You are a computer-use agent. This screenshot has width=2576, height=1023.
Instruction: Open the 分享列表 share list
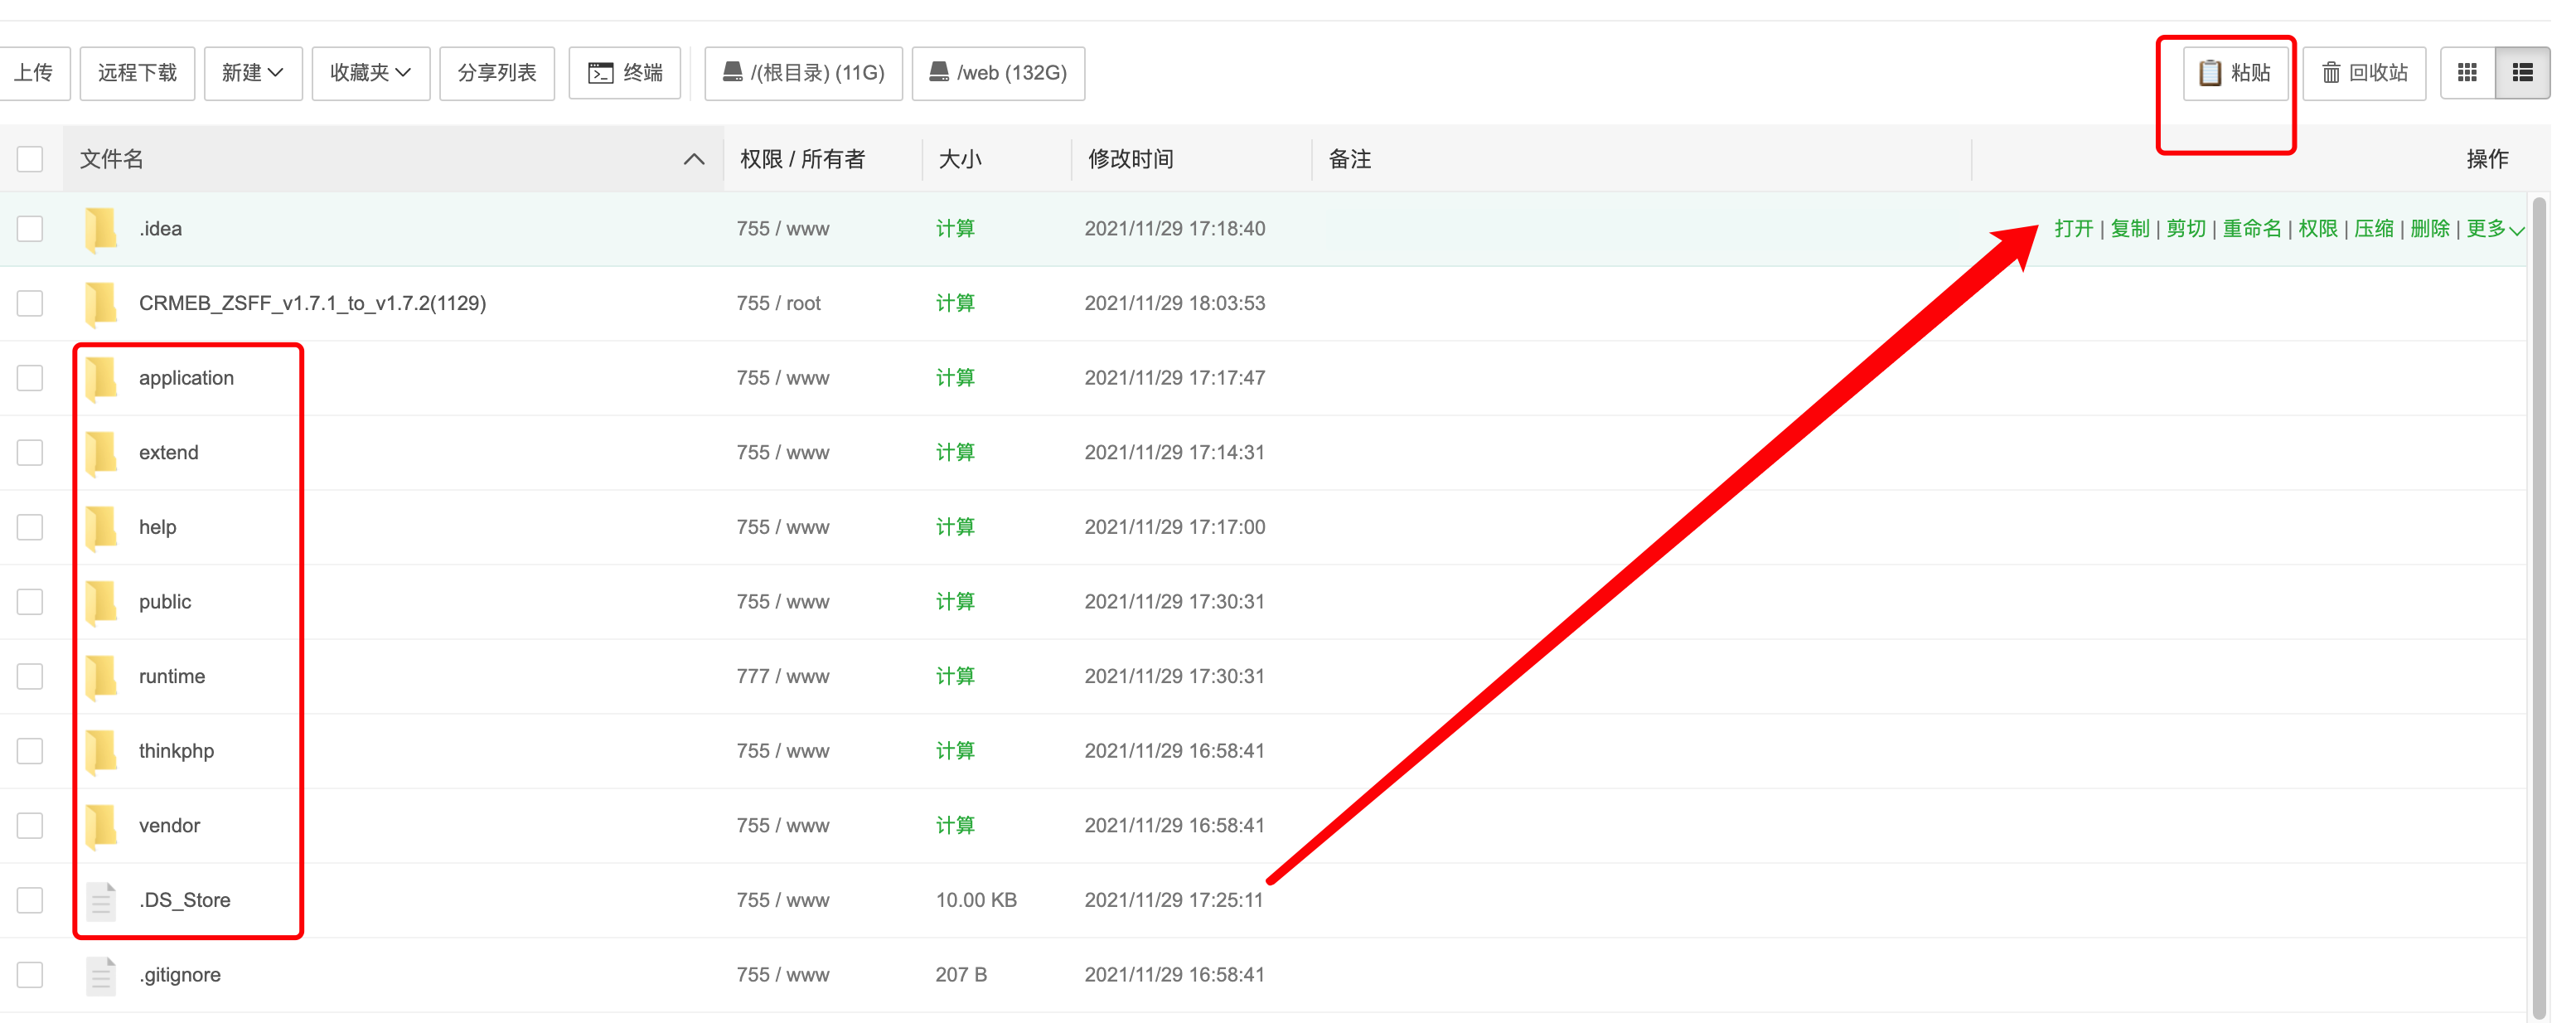click(497, 73)
